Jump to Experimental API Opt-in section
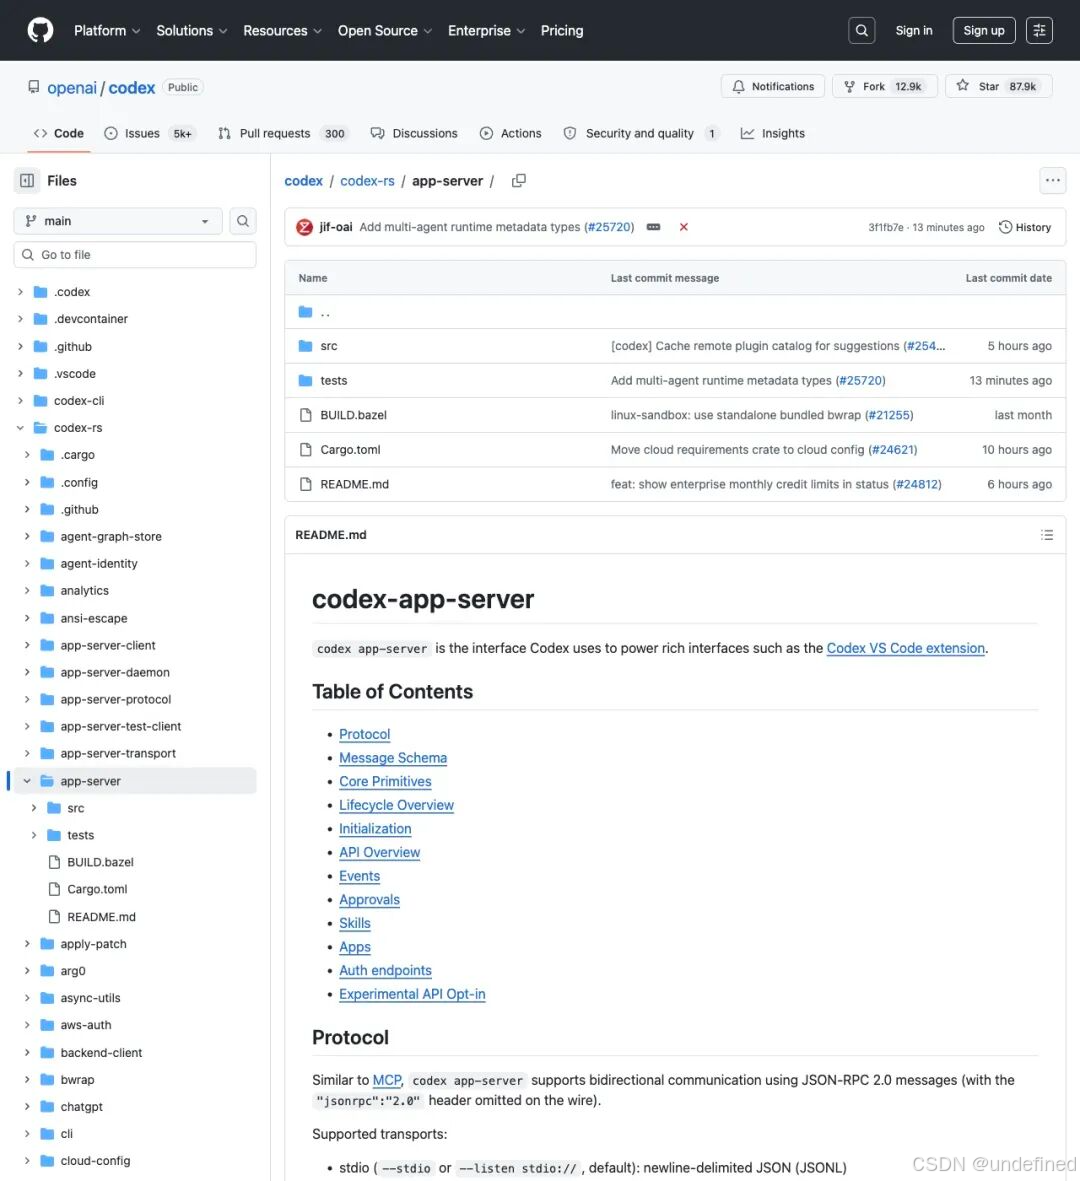The height and width of the screenshot is (1181, 1080). coord(412,993)
